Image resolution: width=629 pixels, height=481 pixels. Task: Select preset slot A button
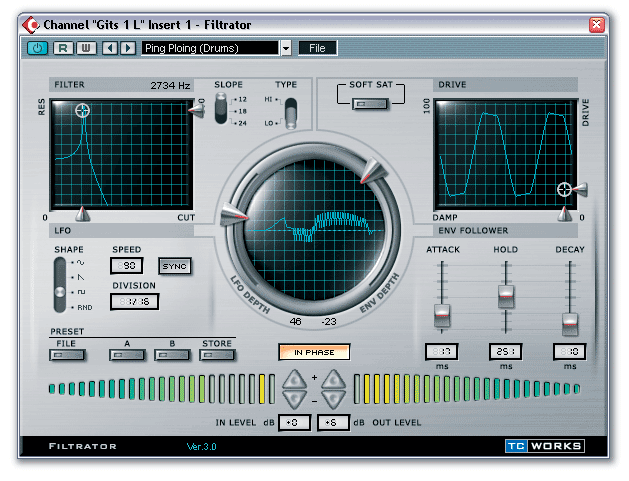pyautogui.click(x=127, y=355)
